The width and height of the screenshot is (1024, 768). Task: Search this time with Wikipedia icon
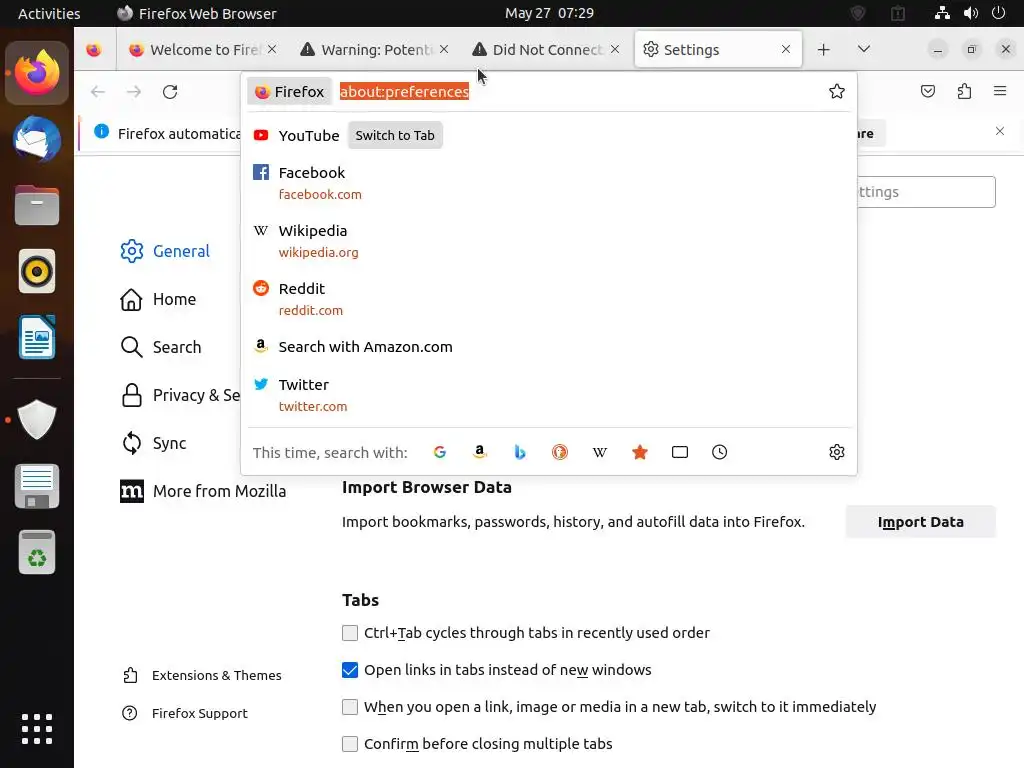tap(600, 452)
